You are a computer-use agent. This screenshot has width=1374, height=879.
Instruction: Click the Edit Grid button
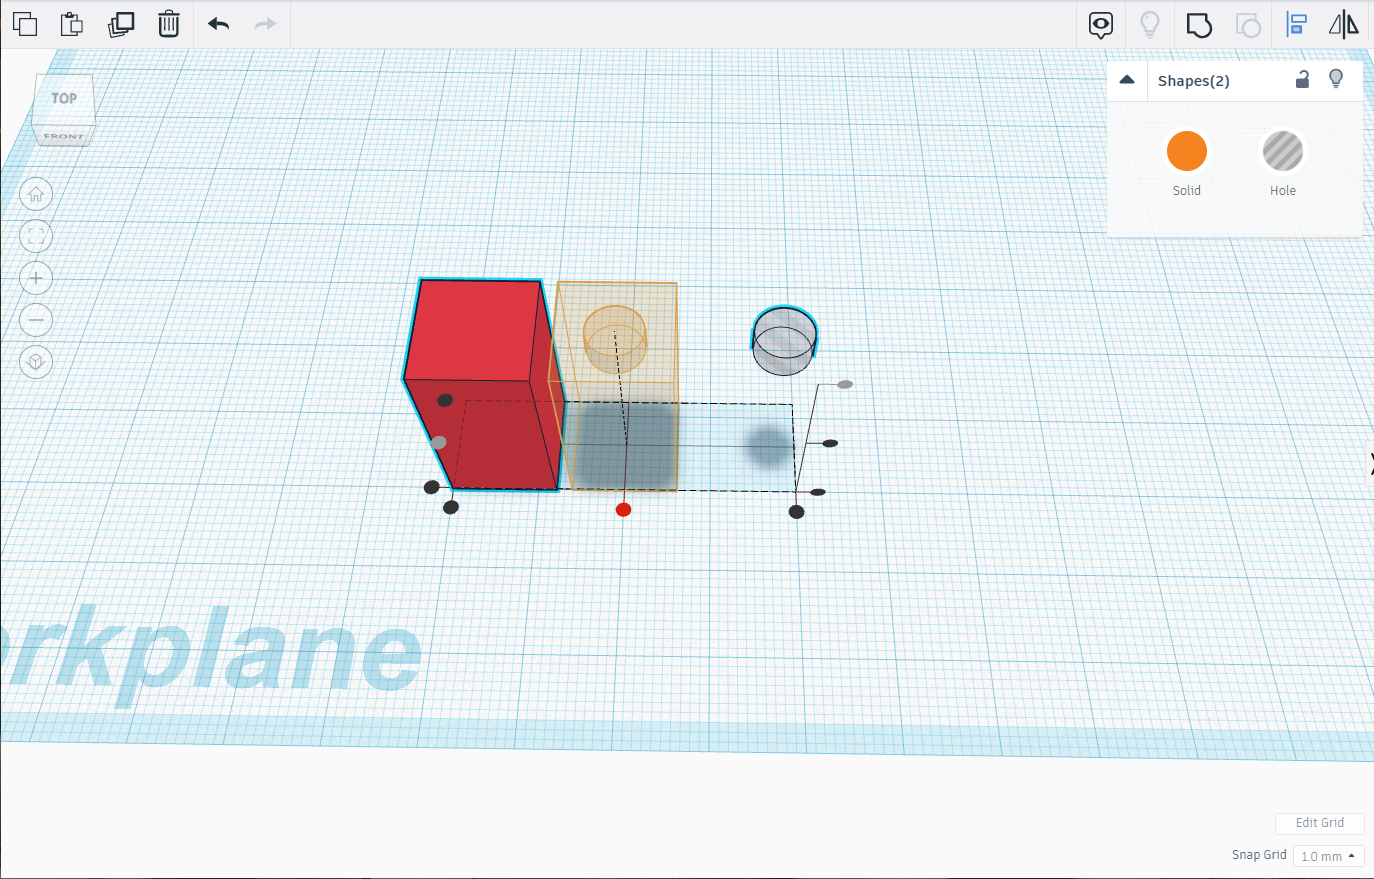coord(1319,823)
